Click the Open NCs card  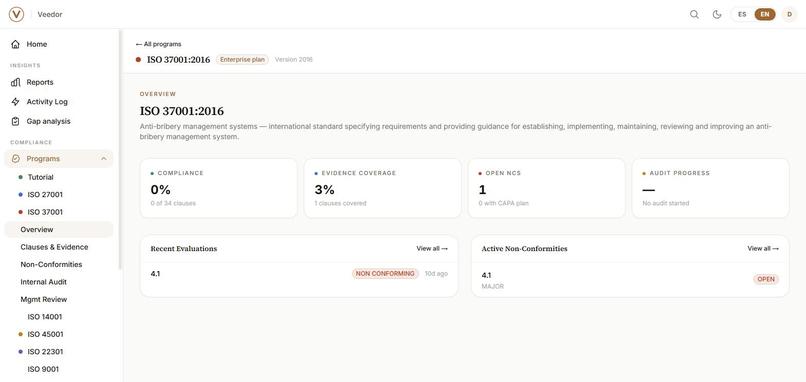(x=546, y=188)
